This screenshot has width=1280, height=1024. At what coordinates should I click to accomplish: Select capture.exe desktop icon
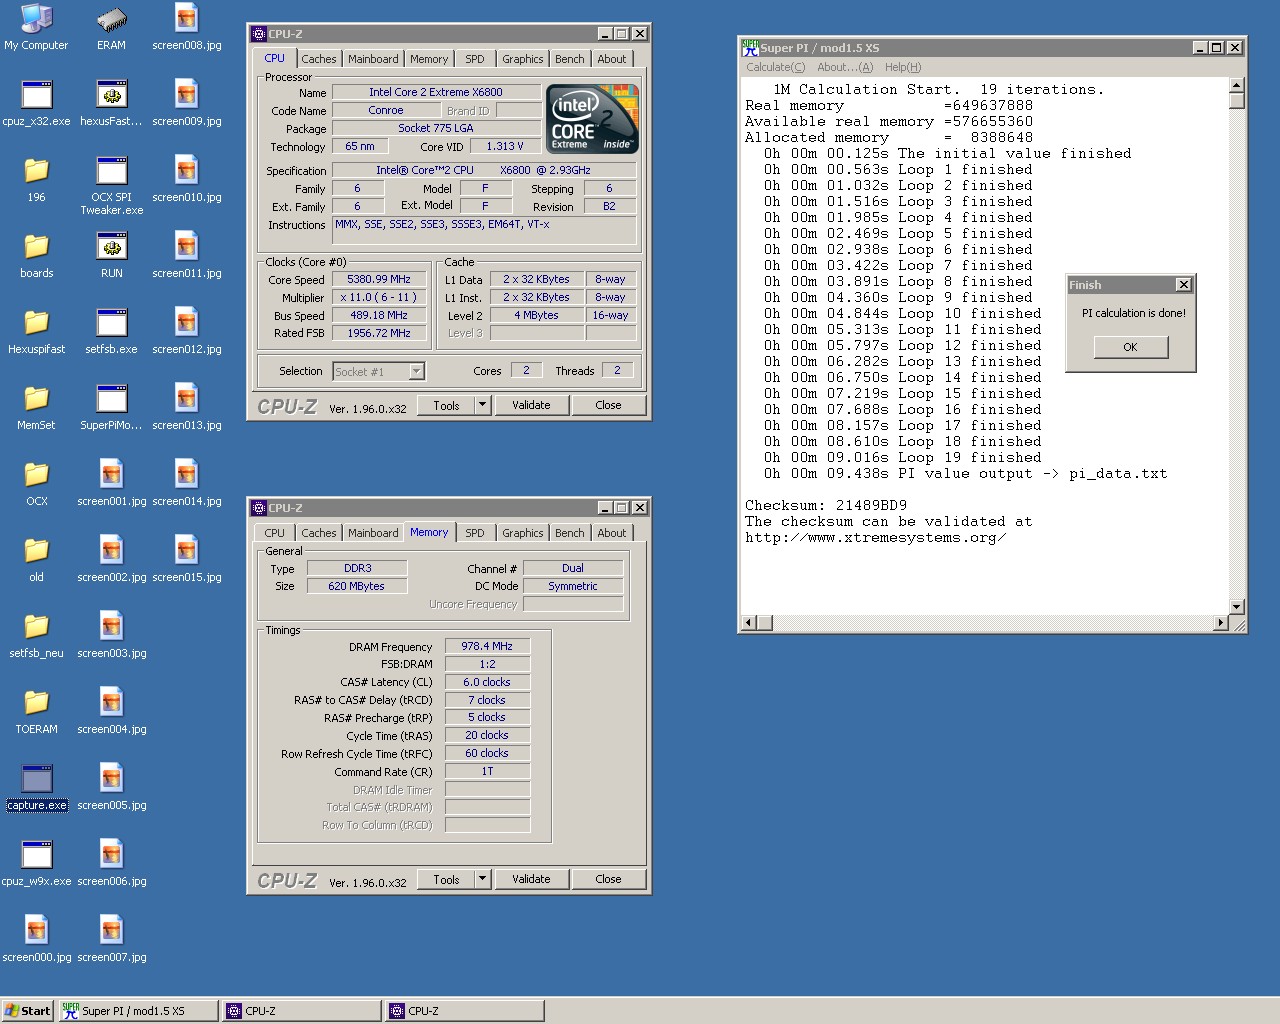click(x=36, y=787)
